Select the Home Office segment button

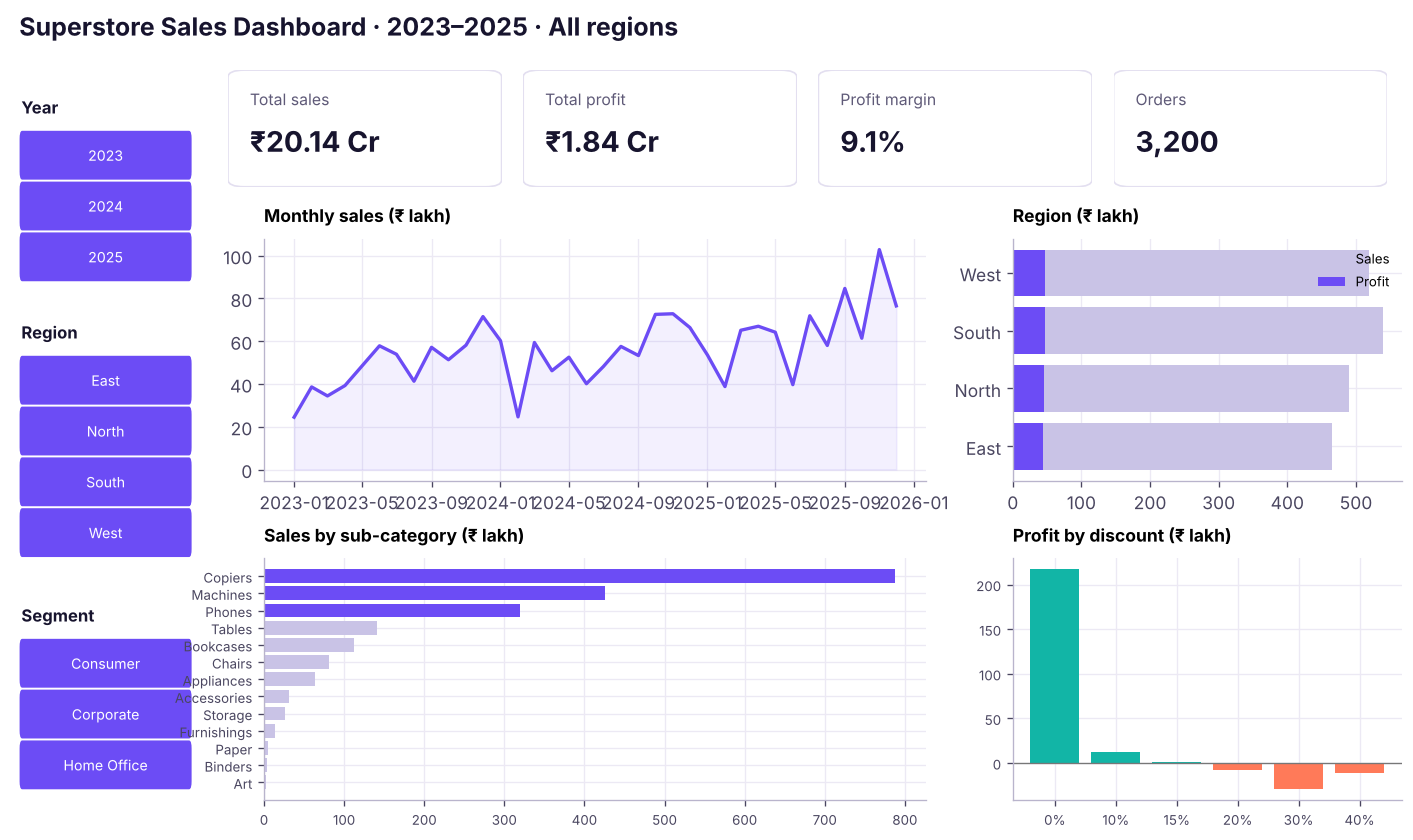click(x=105, y=765)
